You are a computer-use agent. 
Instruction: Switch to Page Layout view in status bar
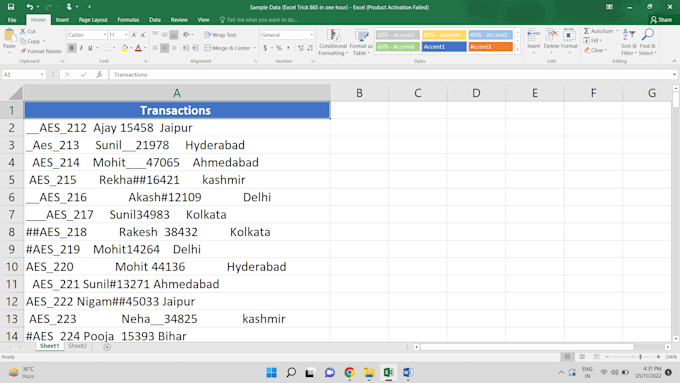tap(582, 357)
